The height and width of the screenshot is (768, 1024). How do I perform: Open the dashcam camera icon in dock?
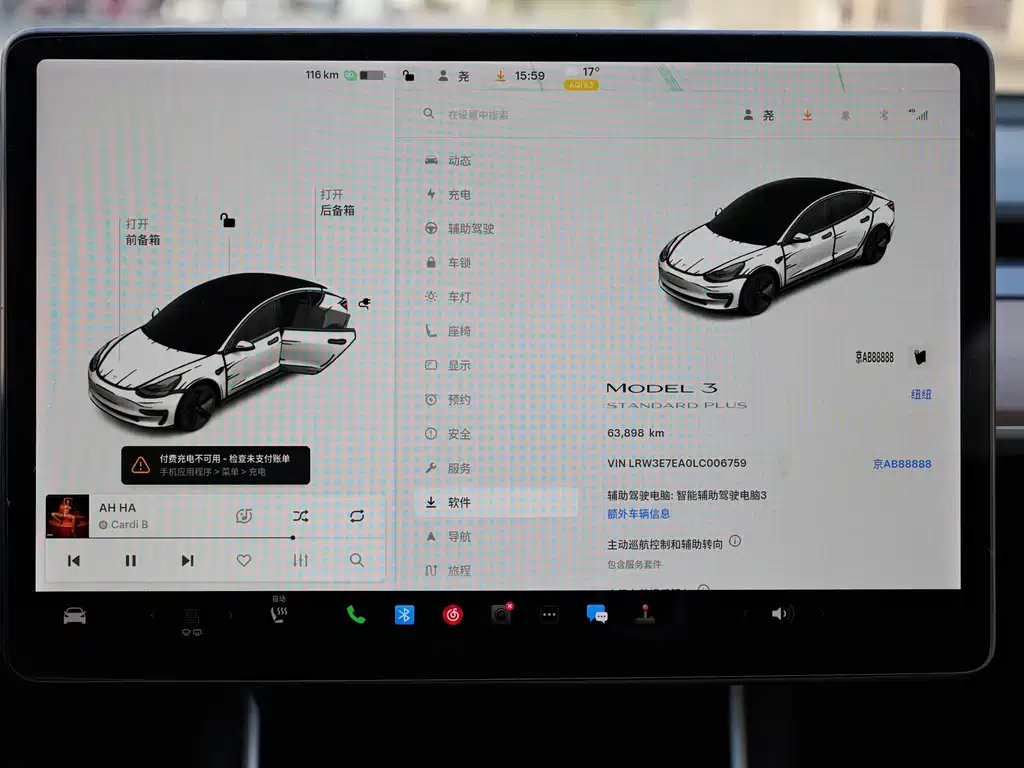click(501, 615)
